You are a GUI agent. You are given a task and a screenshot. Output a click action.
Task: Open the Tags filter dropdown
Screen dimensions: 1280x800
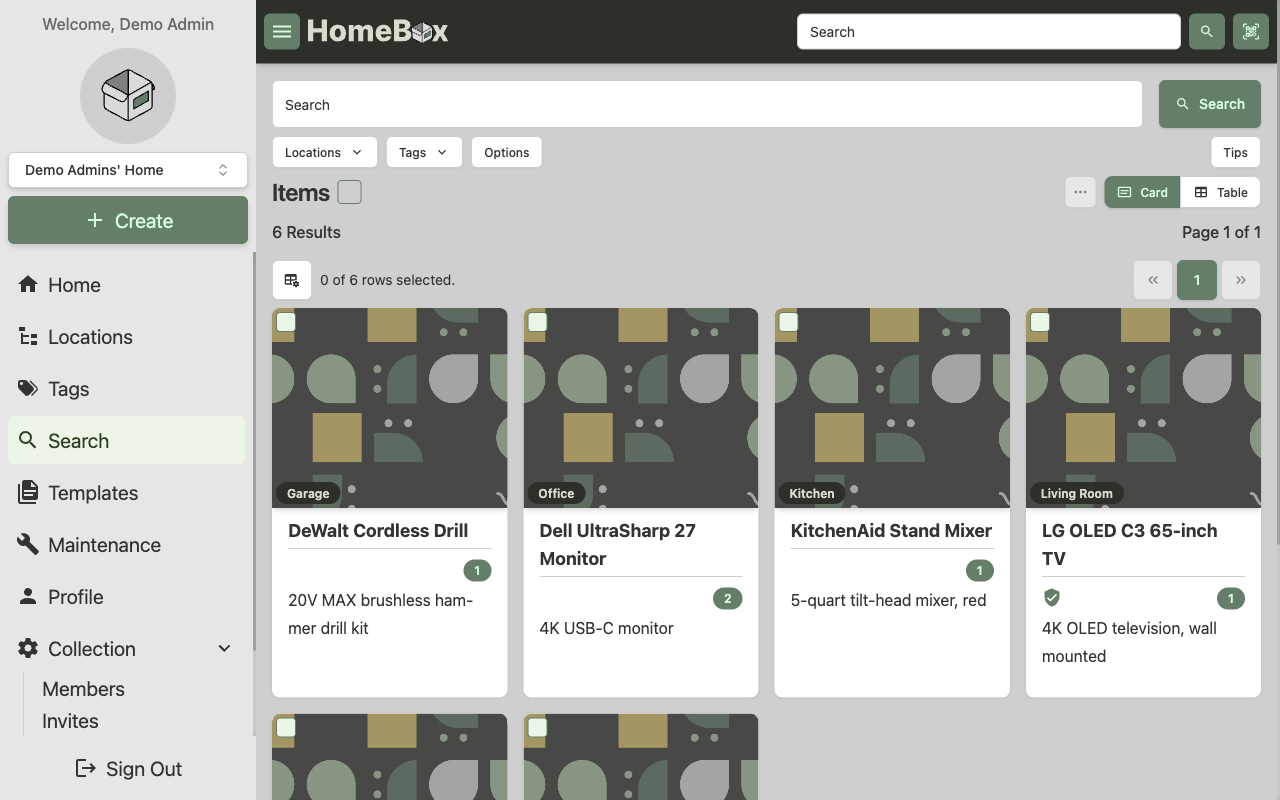click(424, 152)
